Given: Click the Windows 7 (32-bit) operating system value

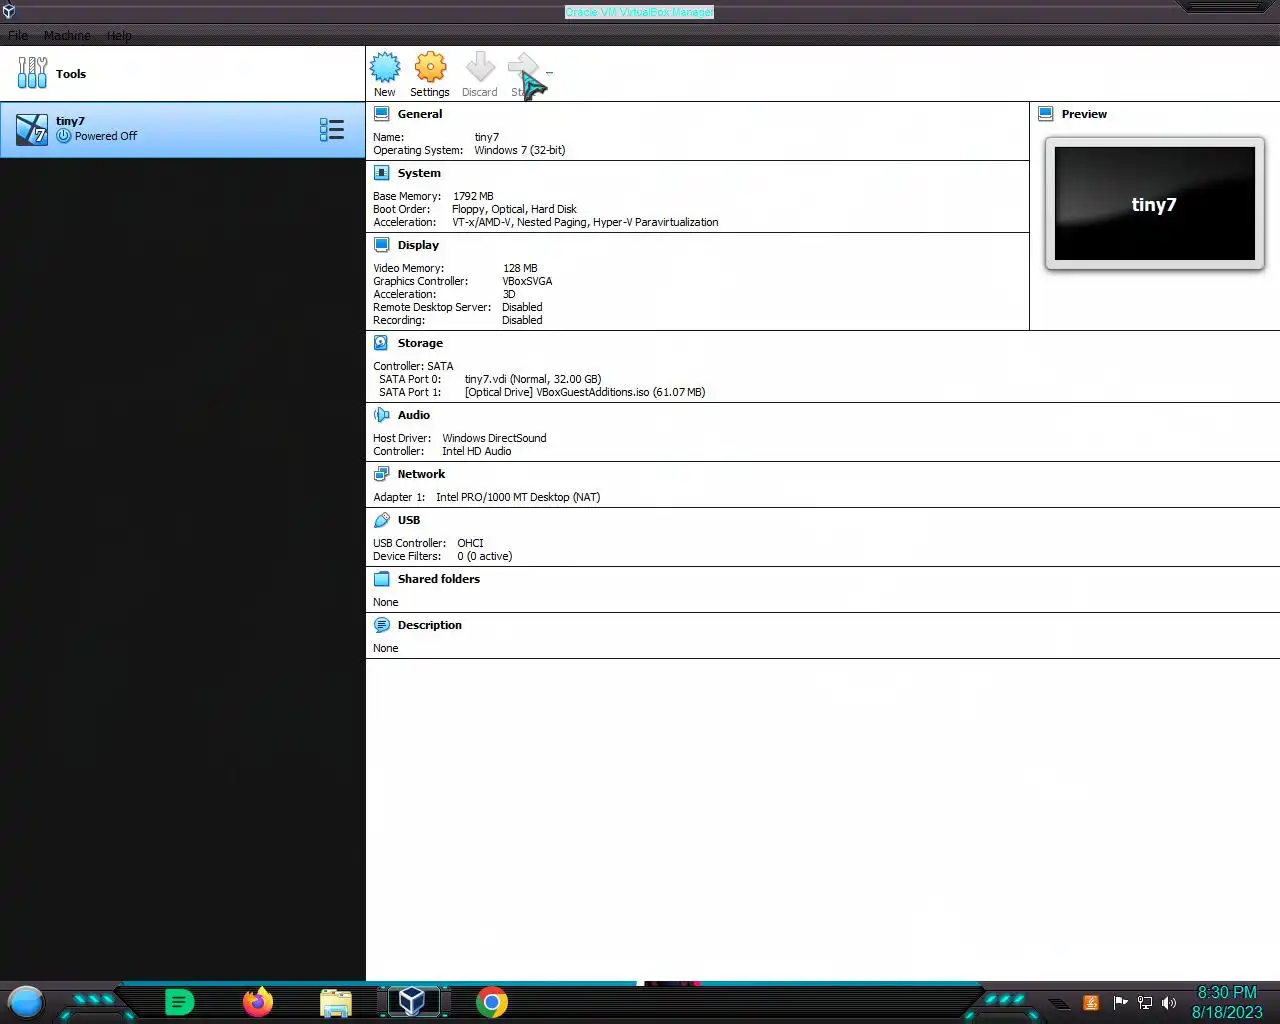Looking at the screenshot, I should coord(520,150).
